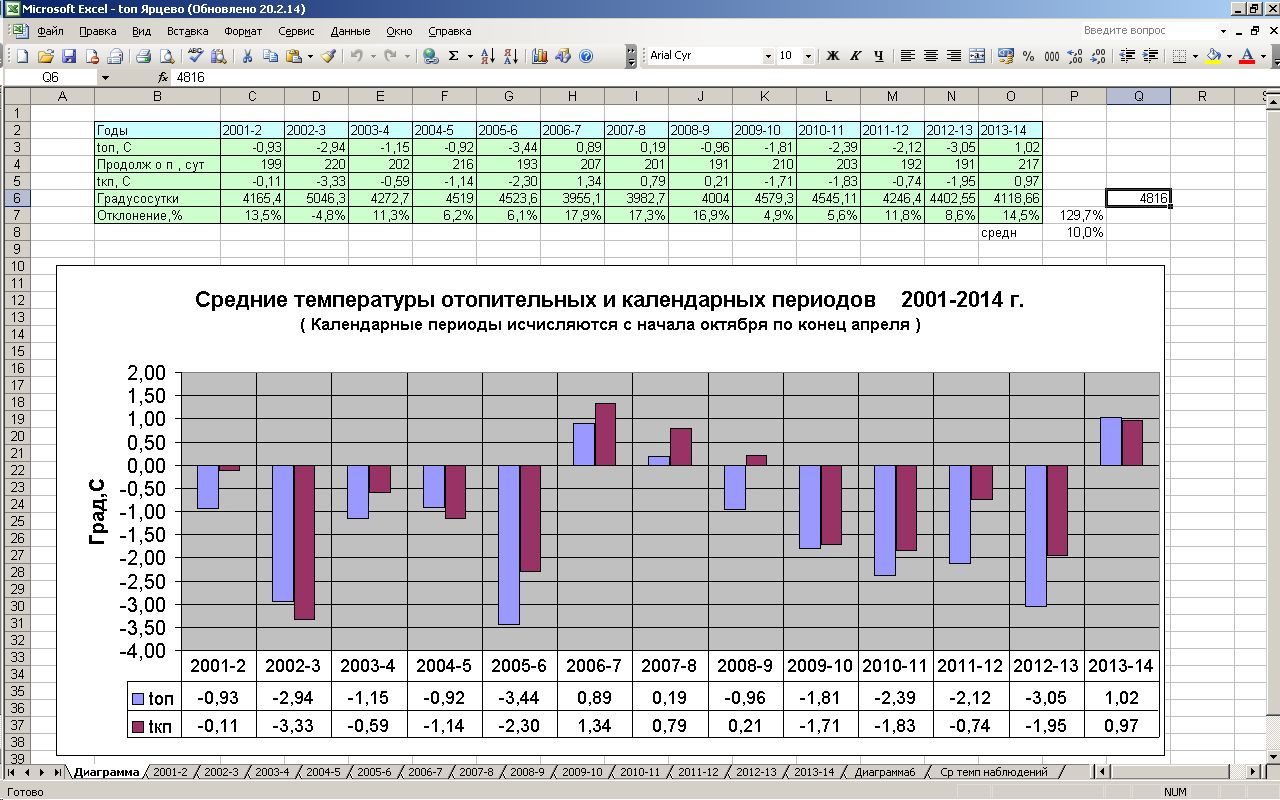This screenshot has height=800, width=1280.
Task: Launch the Chart Wizard
Action: click(x=540, y=56)
